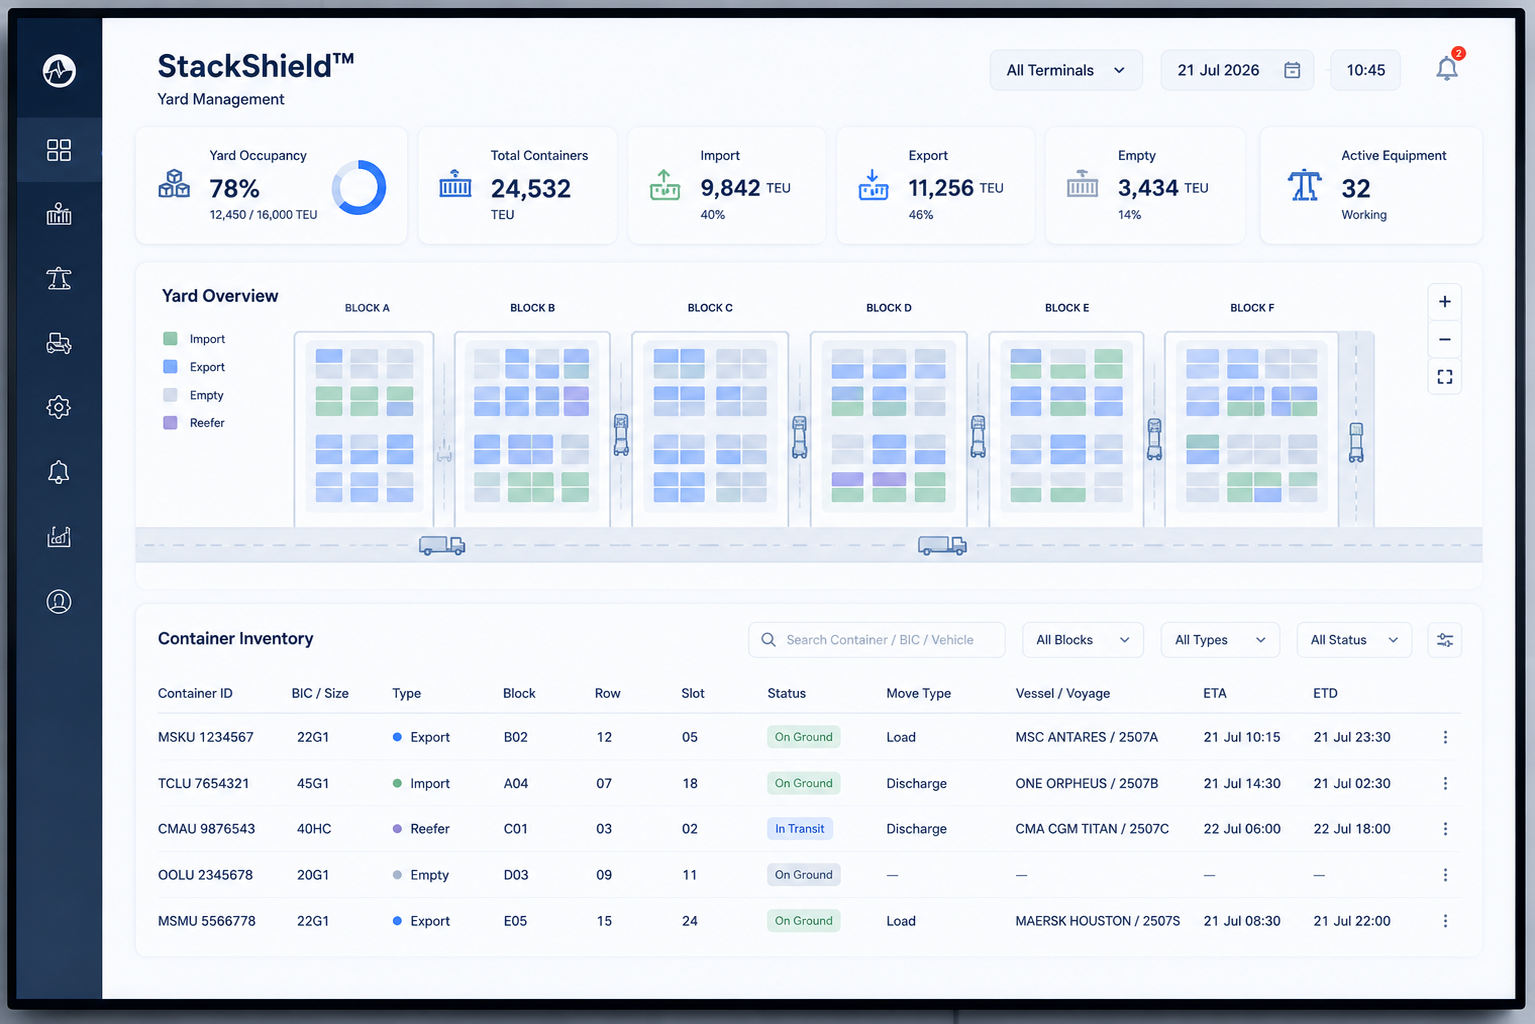The height and width of the screenshot is (1024, 1535).
Task: Open the alerts bell icon in sidebar
Action: (x=59, y=472)
